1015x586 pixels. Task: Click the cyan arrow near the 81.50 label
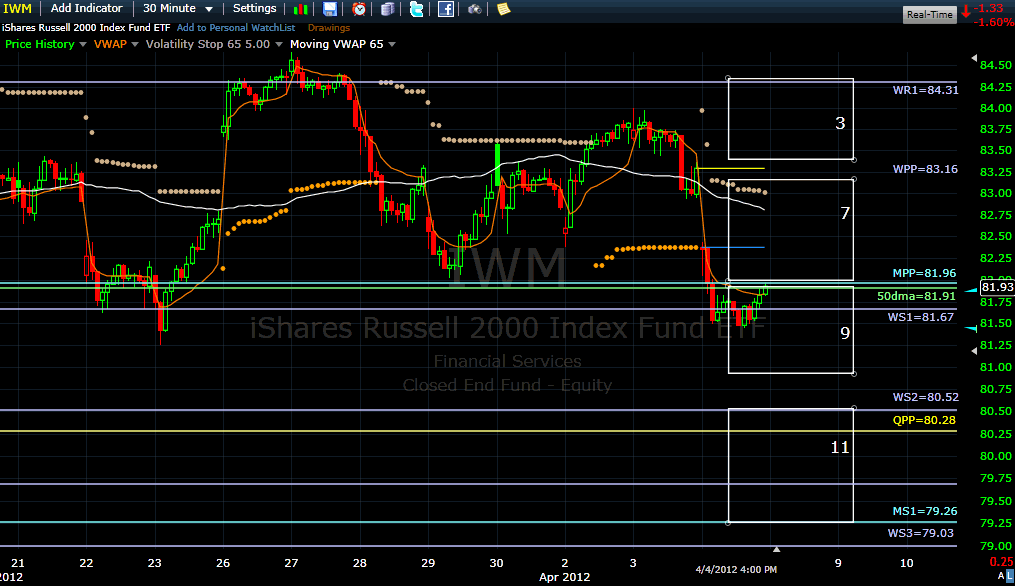pos(972,329)
